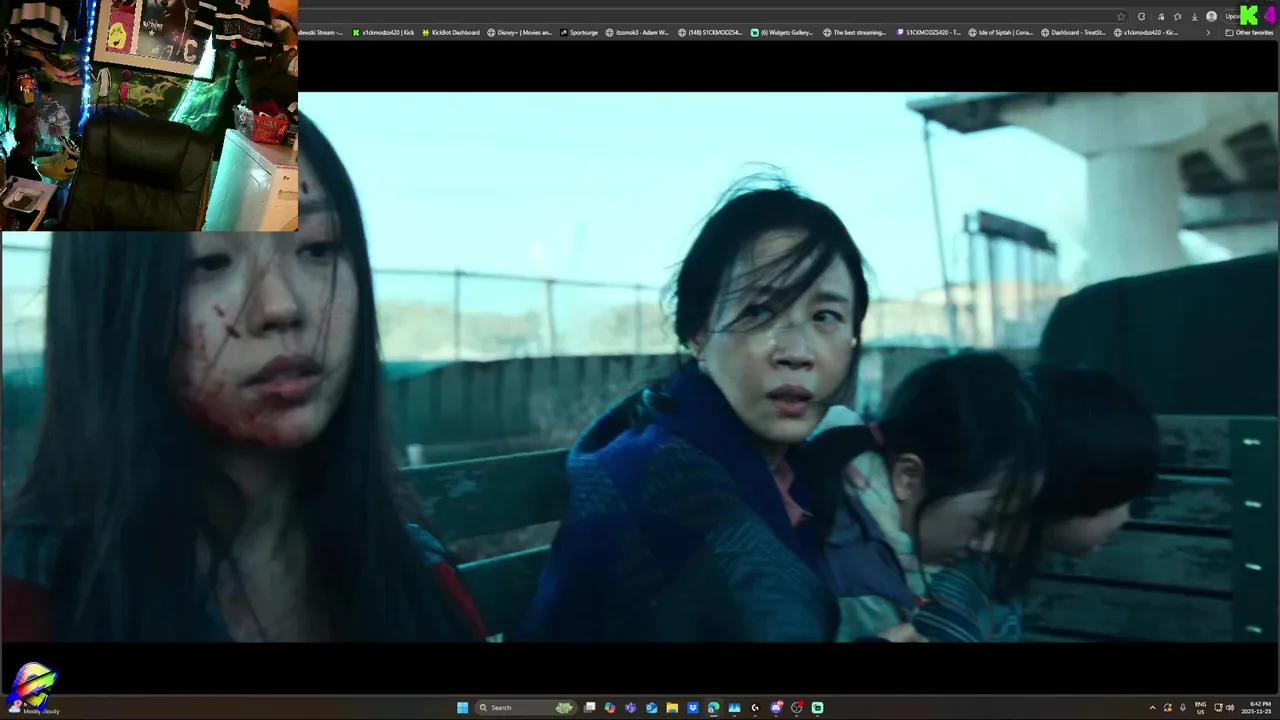Switch the ENG US input language
Screen dimensions: 1280x720
tap(1201, 707)
